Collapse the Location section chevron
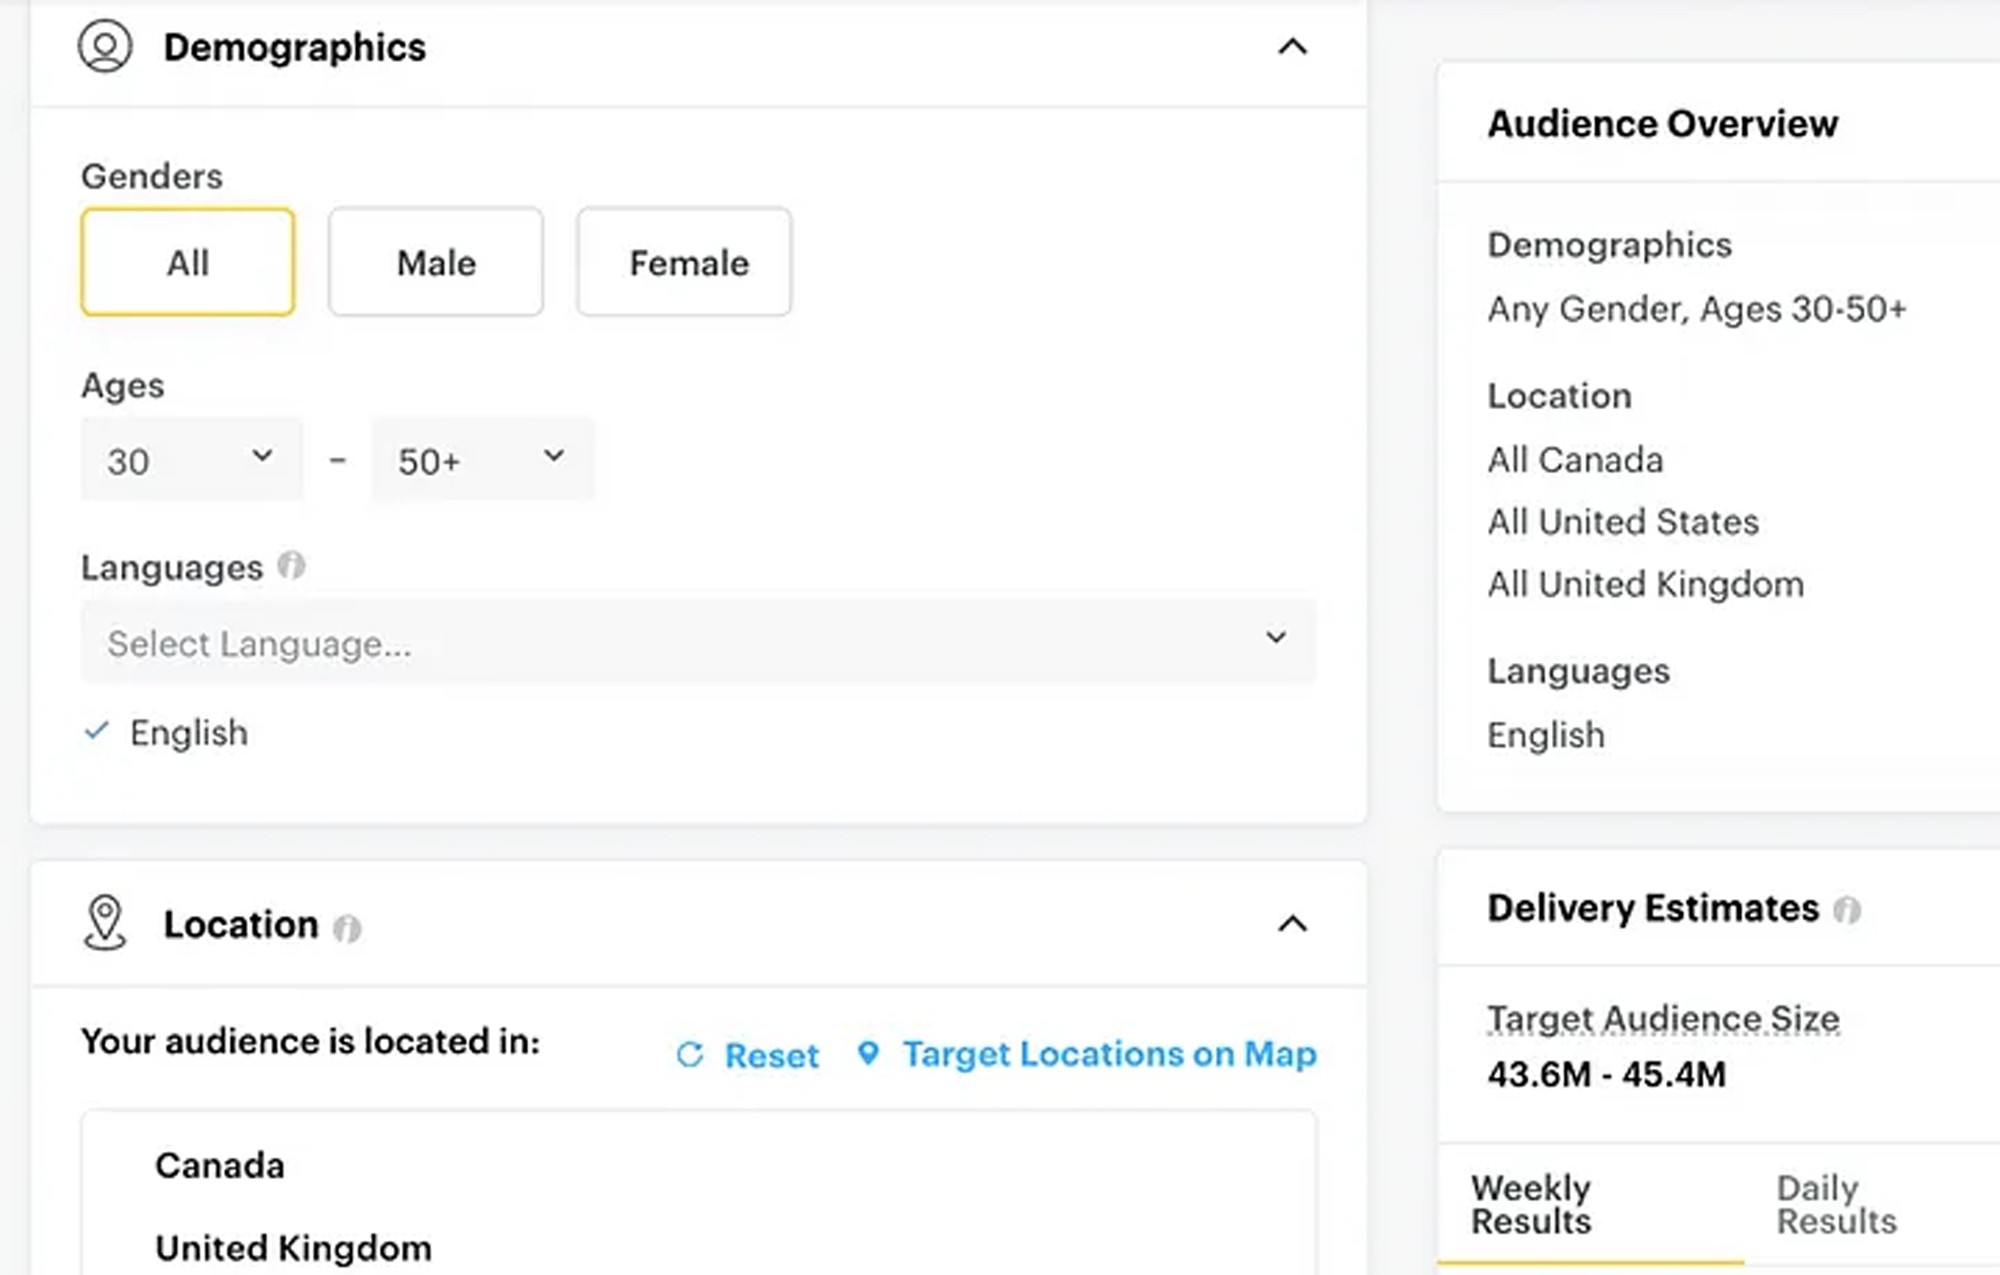The image size is (2000, 1275). click(x=1292, y=924)
